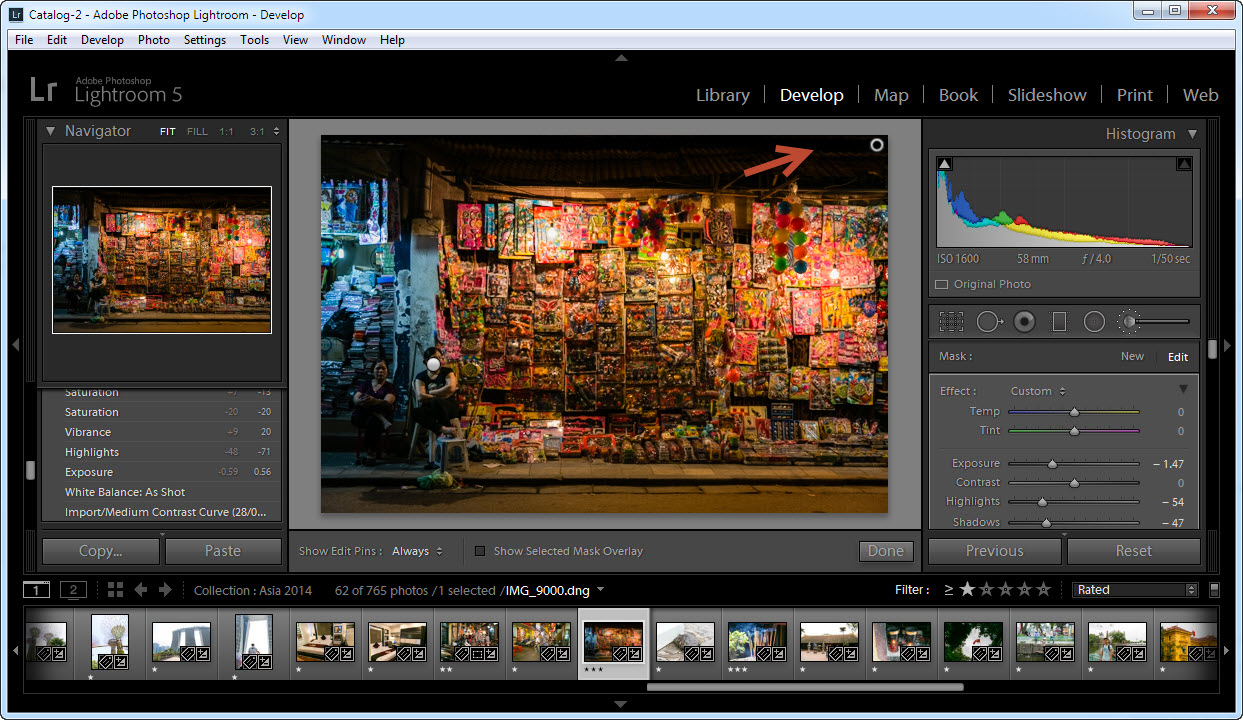Viewport: 1243px width, 720px height.
Task: Select the Crop Overlay tool
Action: point(951,321)
